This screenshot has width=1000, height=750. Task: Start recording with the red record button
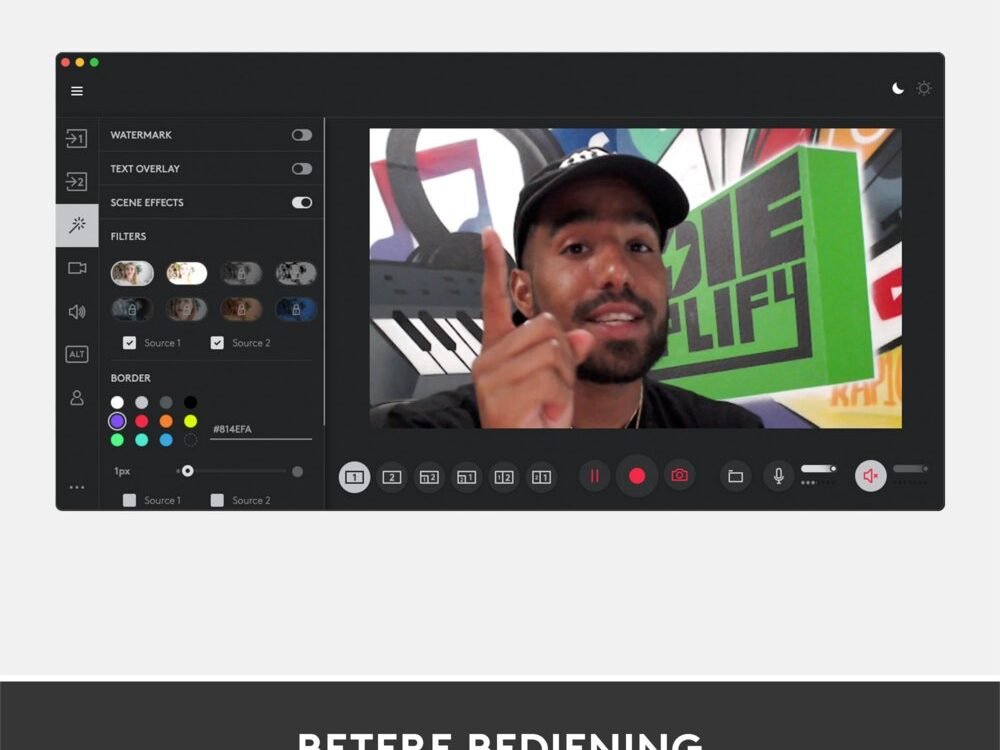tap(637, 476)
